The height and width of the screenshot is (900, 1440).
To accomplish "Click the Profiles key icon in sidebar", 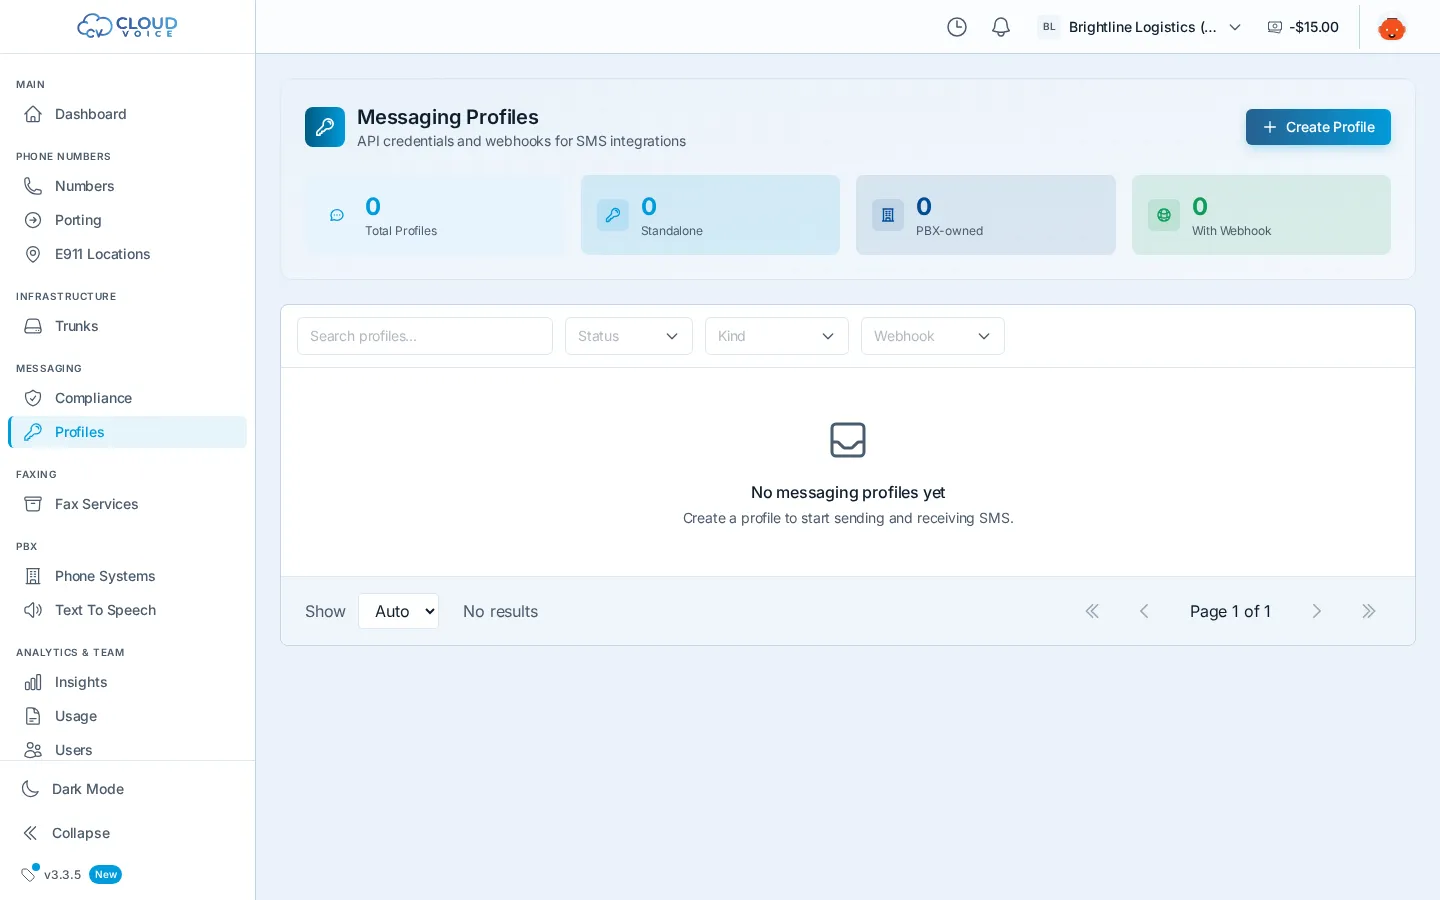I will click(33, 432).
